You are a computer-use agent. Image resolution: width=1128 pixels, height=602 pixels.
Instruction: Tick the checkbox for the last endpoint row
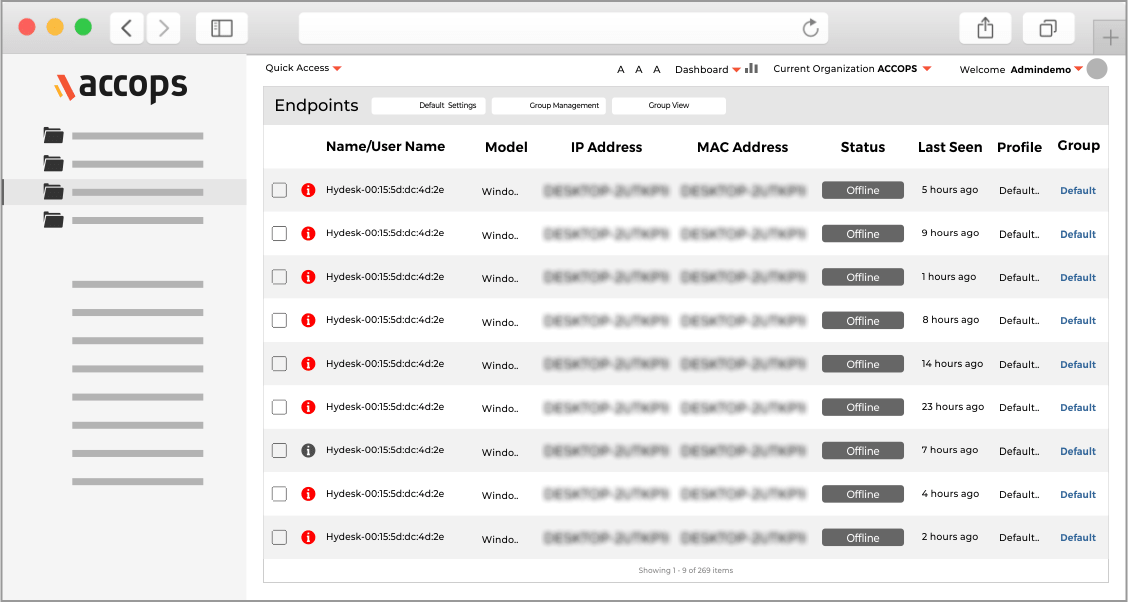tap(279, 537)
